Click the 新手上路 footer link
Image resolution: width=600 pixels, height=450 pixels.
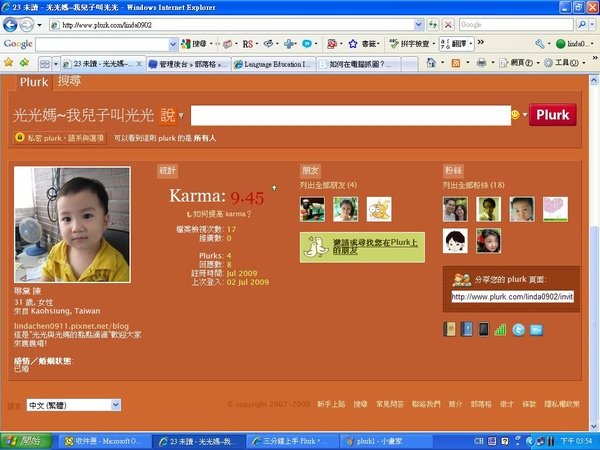click(x=331, y=404)
